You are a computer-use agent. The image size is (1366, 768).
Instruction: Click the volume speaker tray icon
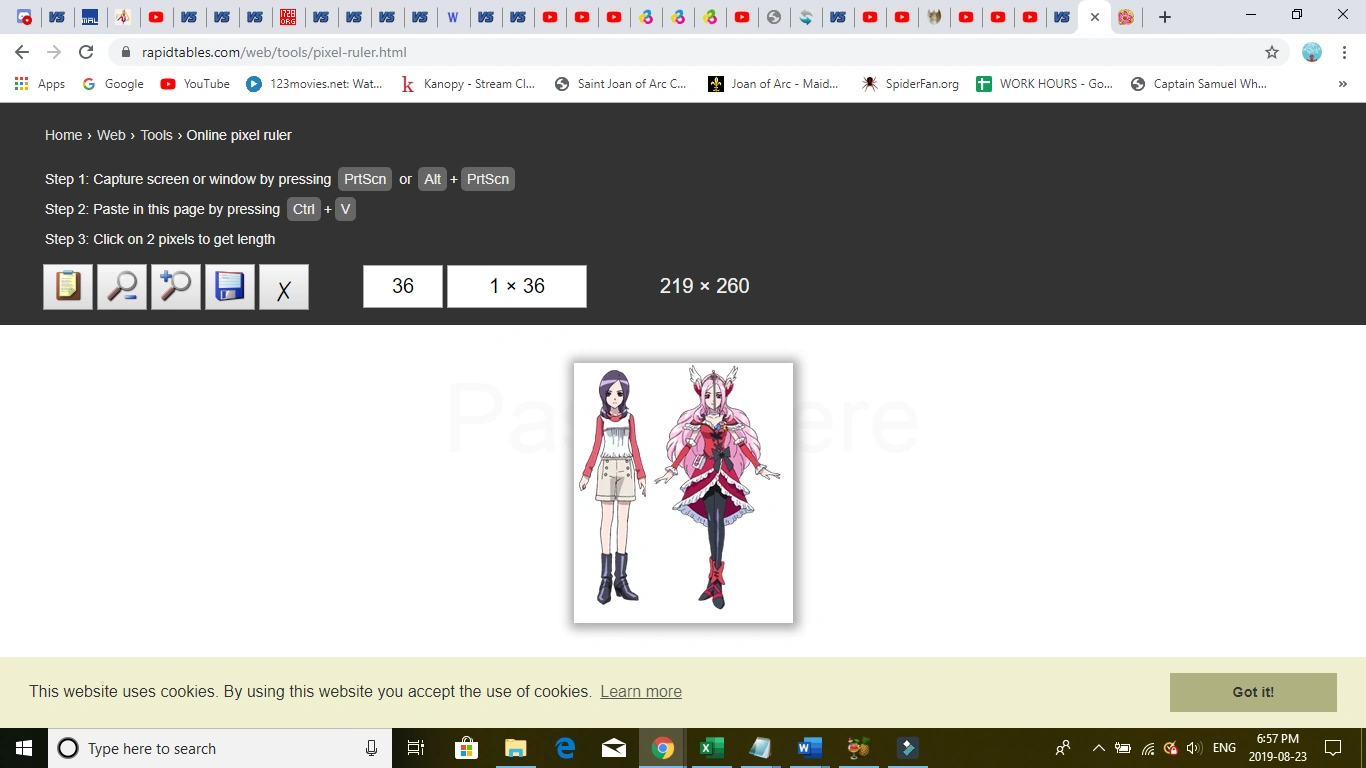[1193, 748]
